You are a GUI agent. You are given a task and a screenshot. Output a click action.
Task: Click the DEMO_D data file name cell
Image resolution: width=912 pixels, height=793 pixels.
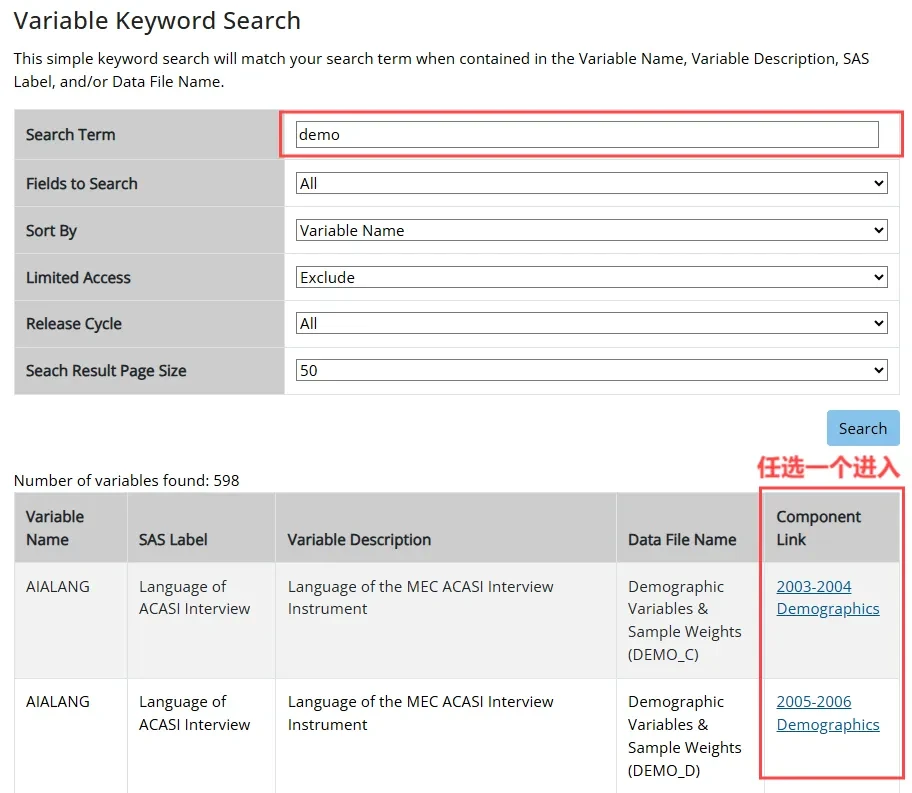(684, 736)
